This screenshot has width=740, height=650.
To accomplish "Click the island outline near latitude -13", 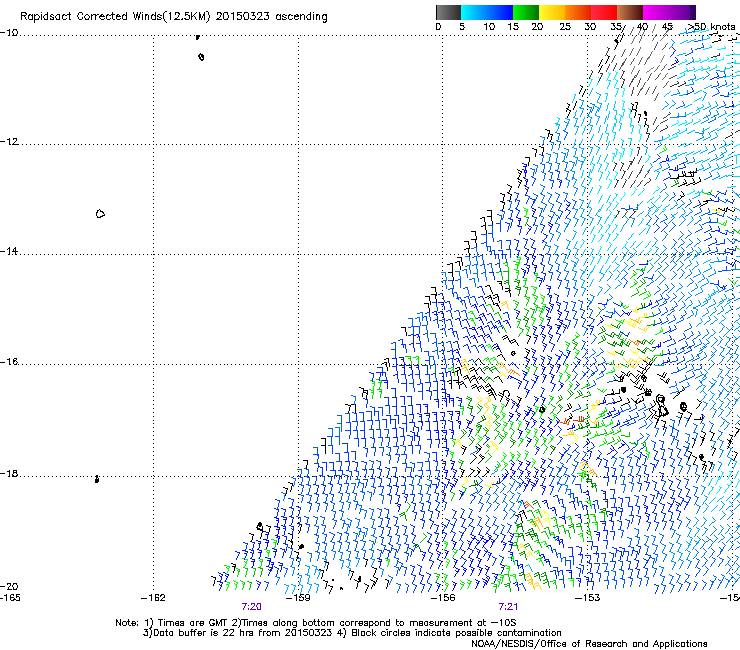I will pyautogui.click(x=100, y=214).
